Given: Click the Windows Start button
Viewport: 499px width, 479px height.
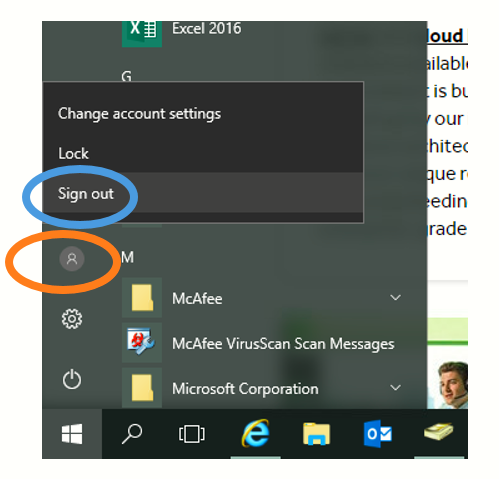Looking at the screenshot, I should pos(72,434).
